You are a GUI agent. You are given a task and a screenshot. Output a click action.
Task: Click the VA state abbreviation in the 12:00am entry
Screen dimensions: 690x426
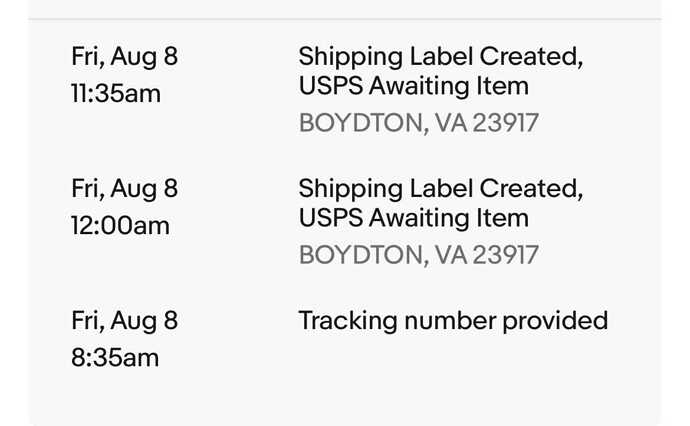click(x=450, y=255)
